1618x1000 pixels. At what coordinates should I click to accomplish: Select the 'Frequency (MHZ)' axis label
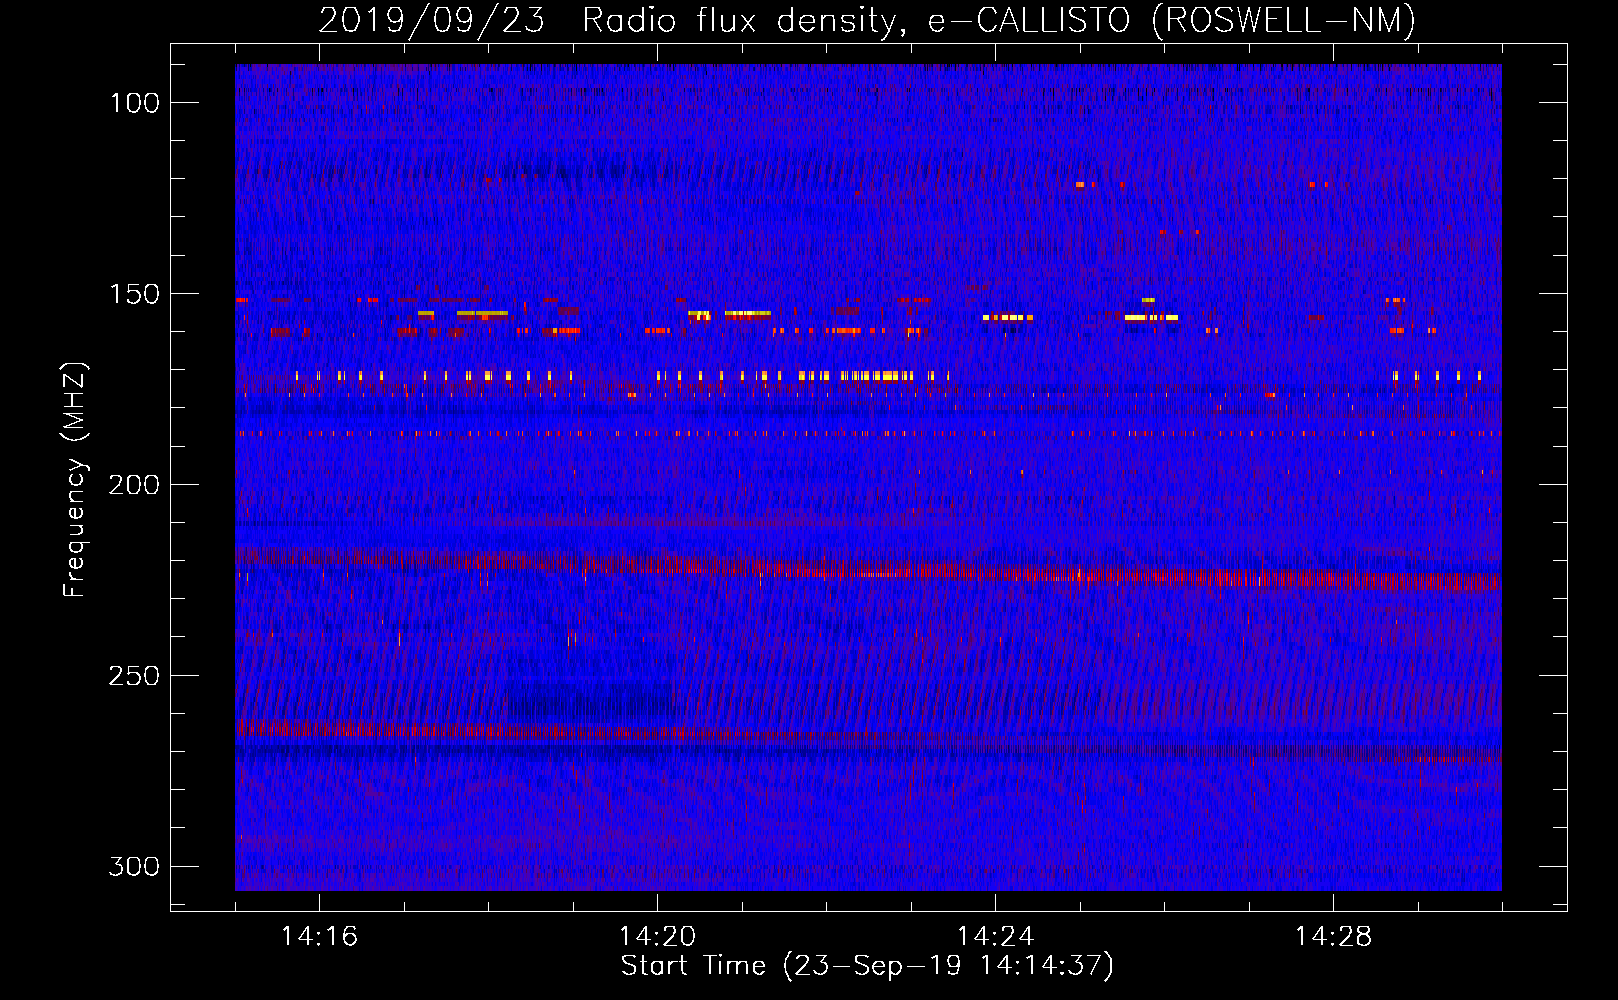75,480
